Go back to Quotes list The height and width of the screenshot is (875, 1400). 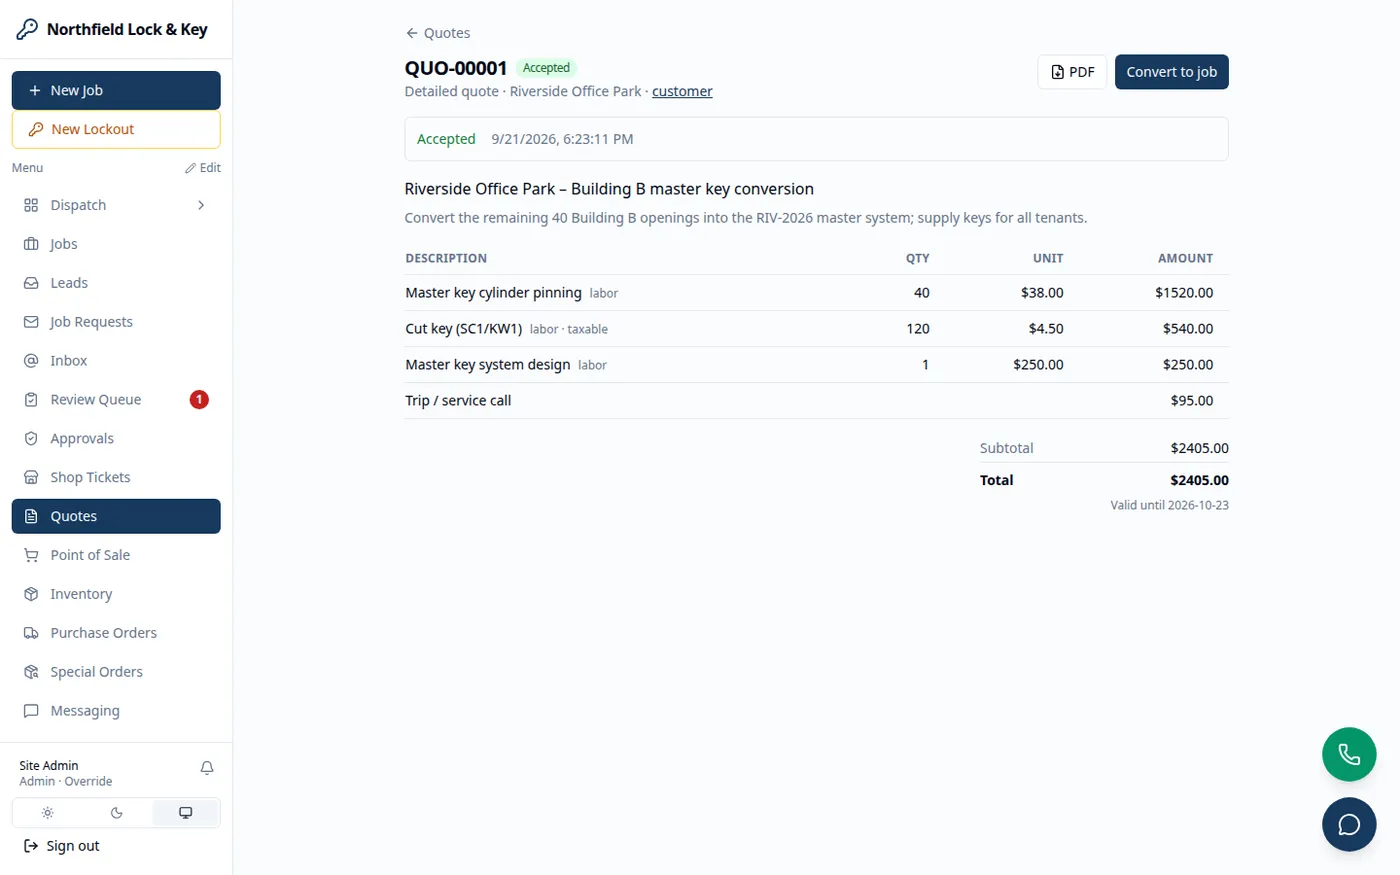438,33
